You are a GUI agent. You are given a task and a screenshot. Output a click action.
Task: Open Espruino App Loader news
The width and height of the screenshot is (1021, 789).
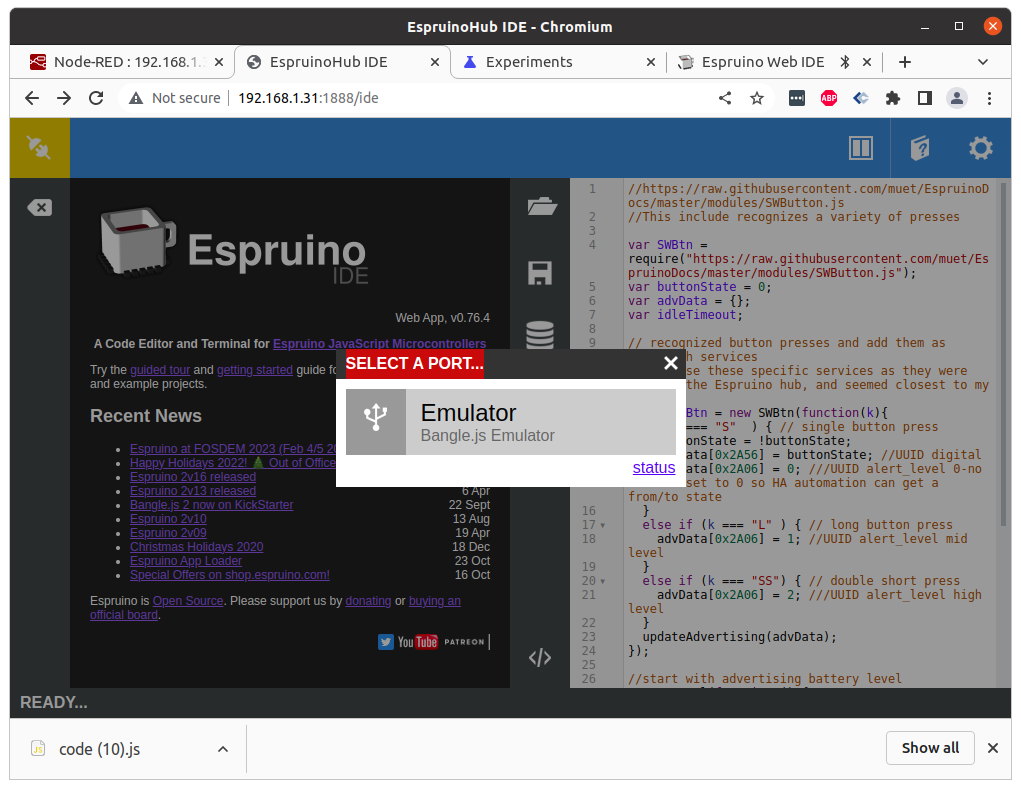(x=186, y=561)
